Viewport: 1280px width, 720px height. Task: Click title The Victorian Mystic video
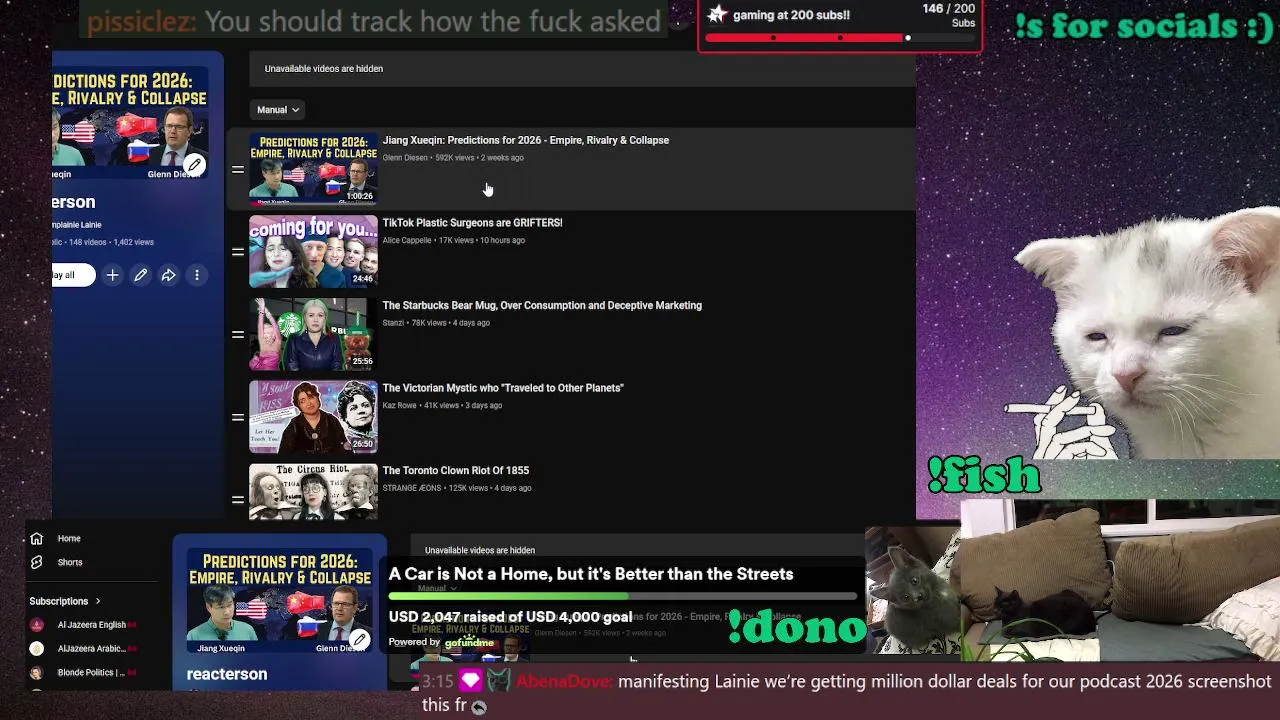click(503, 388)
